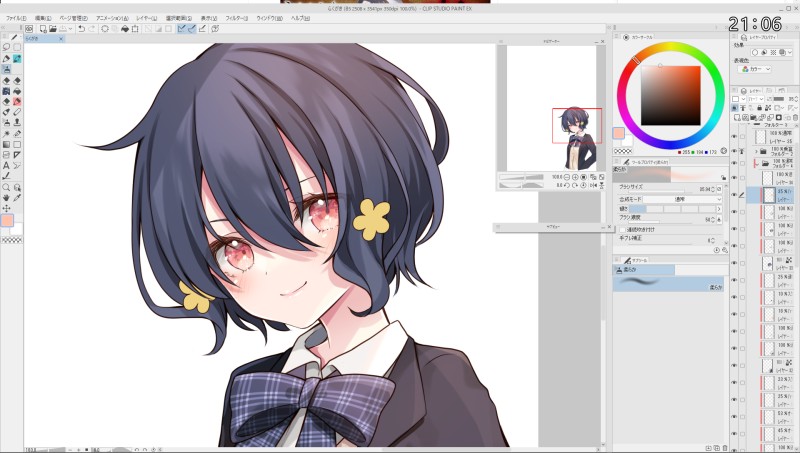Image resolution: width=800 pixels, height=453 pixels.
Task: Hide フォルダー 4 via eye icon
Action: click(734, 163)
